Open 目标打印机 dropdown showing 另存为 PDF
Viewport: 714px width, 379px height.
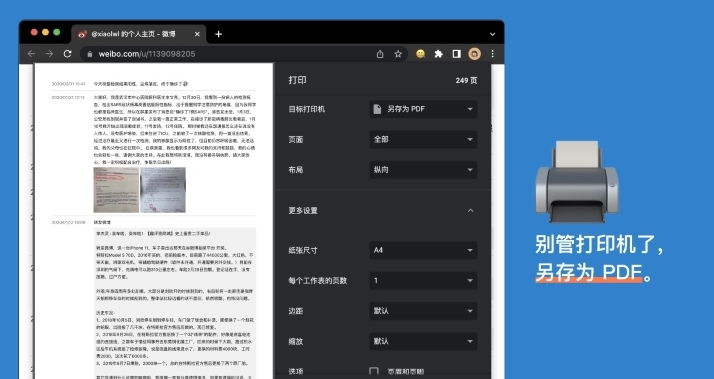click(423, 109)
